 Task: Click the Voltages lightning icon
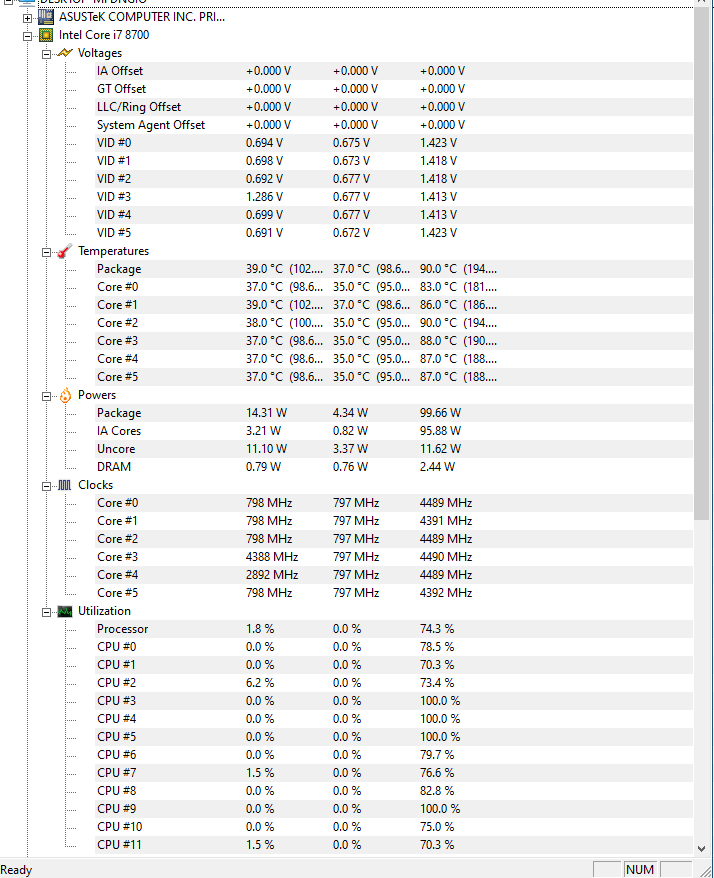[65, 53]
